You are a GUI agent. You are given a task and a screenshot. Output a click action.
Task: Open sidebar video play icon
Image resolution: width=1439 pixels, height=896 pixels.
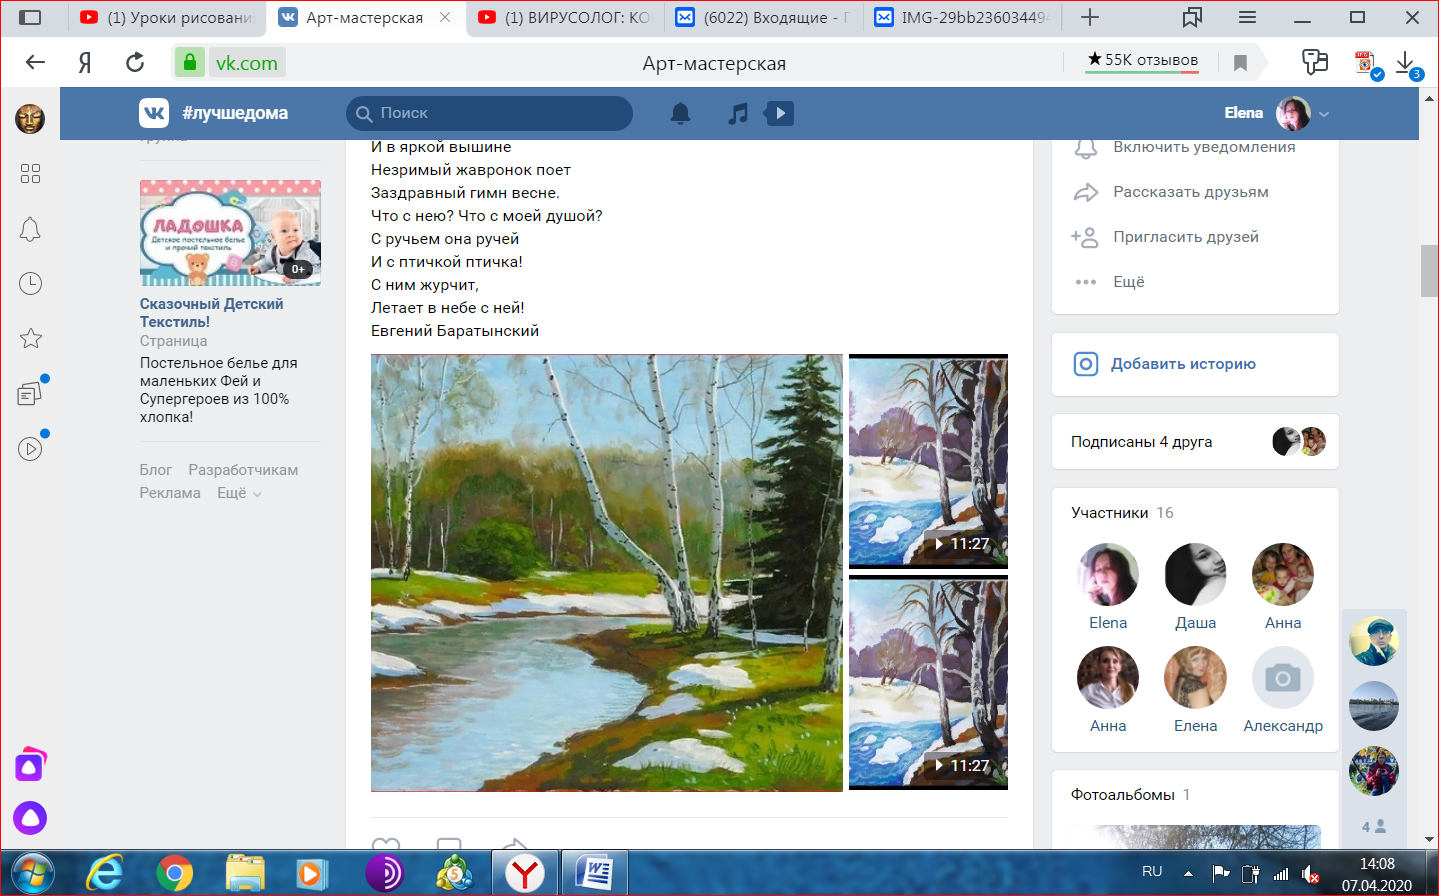[30, 449]
